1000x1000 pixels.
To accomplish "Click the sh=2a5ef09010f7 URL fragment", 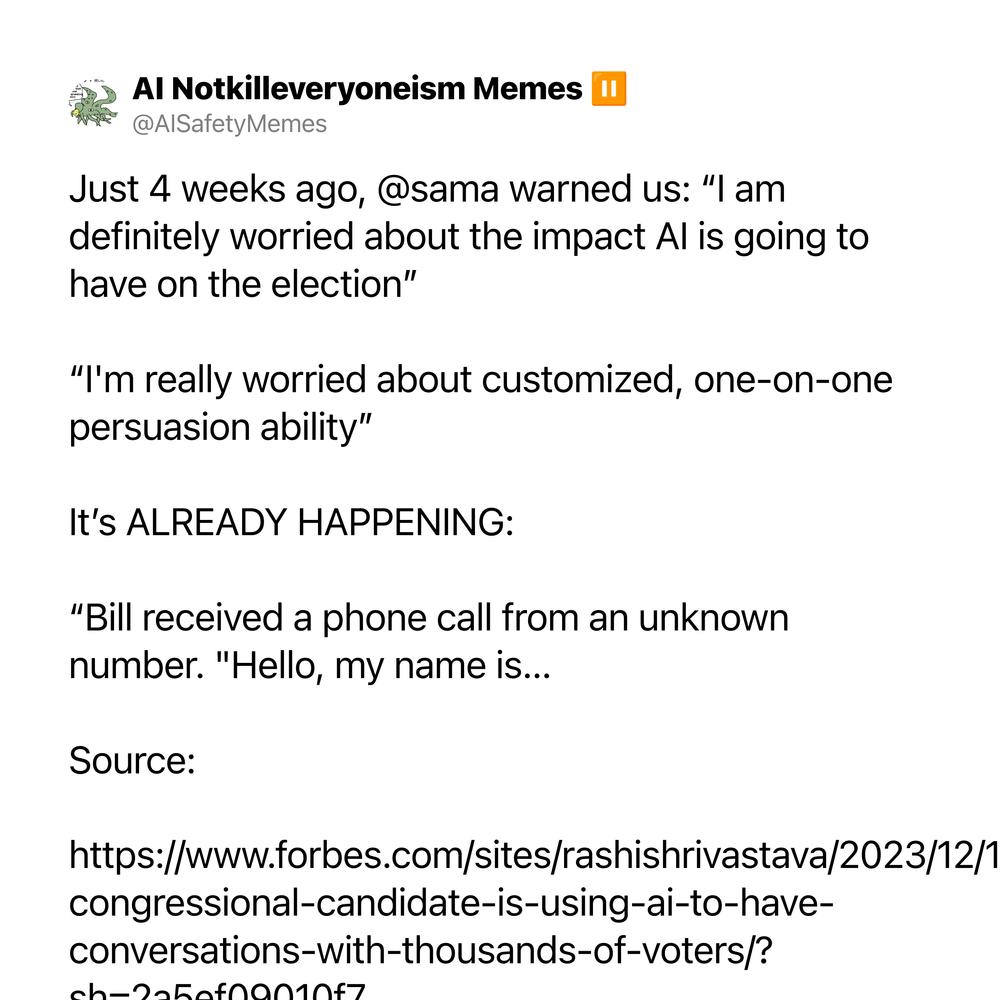I will (x=217, y=991).
